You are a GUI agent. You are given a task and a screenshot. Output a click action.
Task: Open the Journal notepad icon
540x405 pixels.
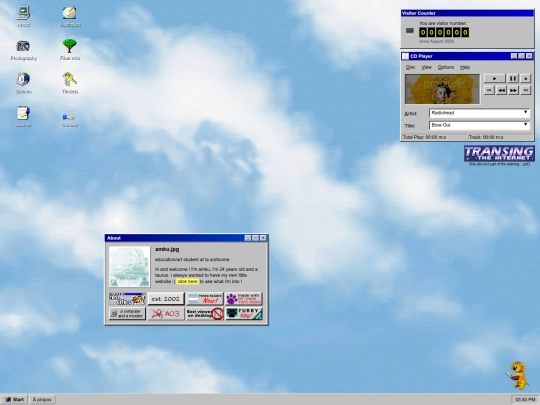(x=23, y=117)
